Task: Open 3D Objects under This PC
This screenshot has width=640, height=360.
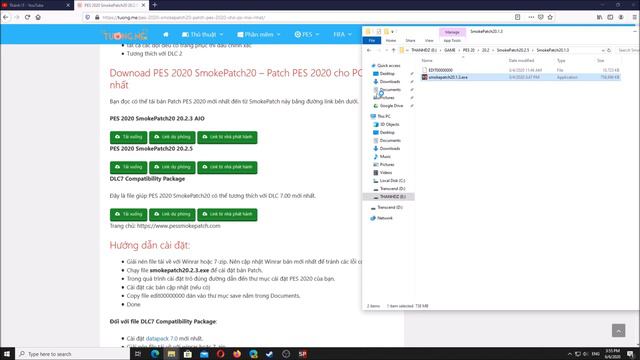Action: tap(389, 124)
